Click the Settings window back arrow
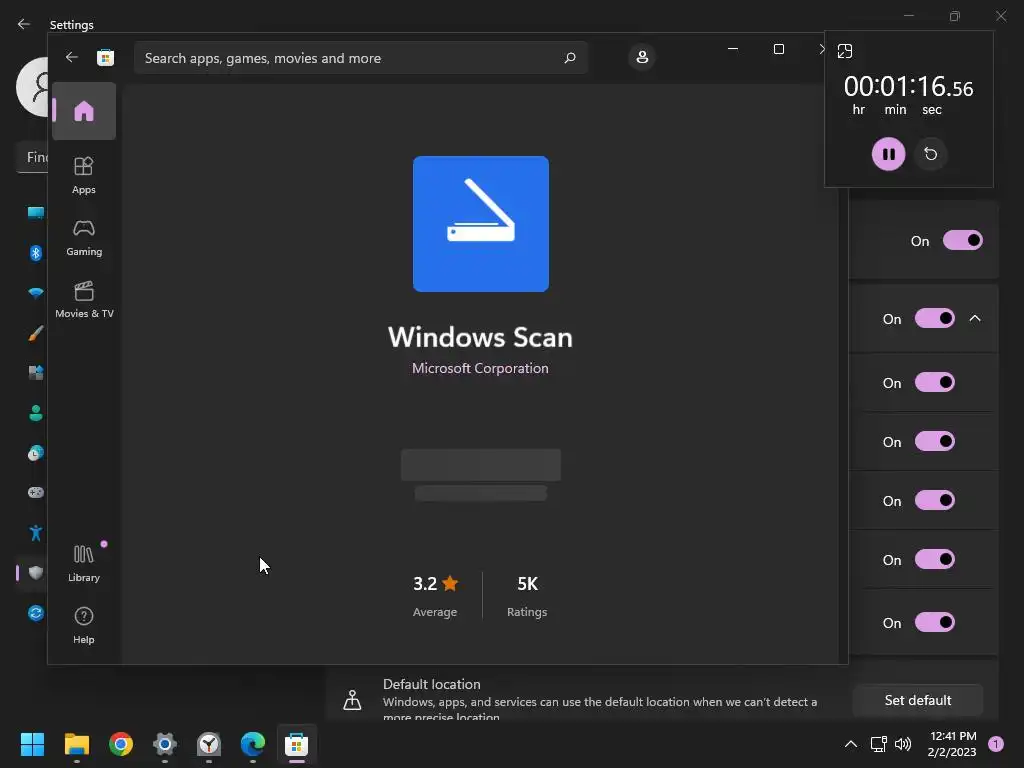Screen dimensions: 1024x768 pyautogui.click(x=24, y=24)
